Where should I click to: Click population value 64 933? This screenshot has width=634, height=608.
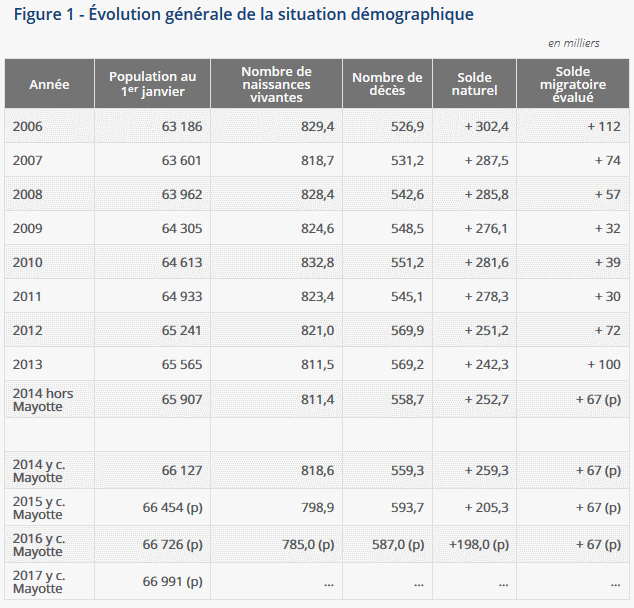point(182,296)
